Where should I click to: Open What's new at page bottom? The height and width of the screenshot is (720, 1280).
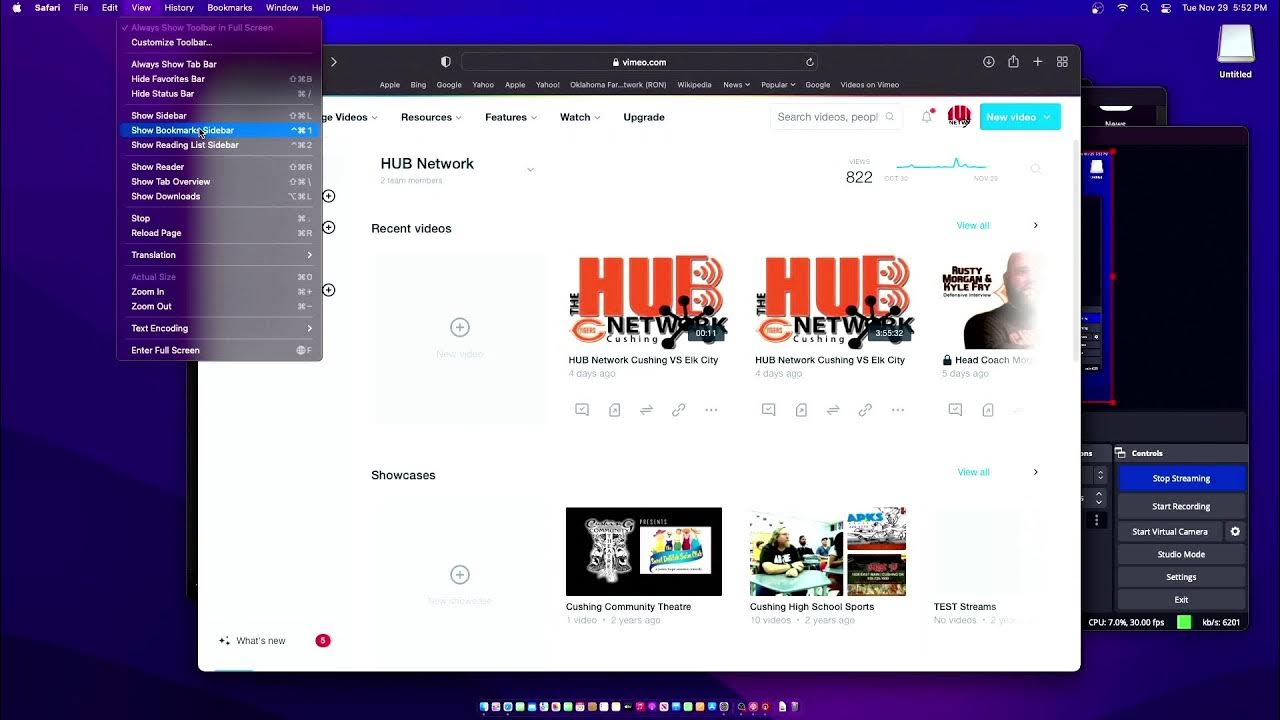(261, 641)
